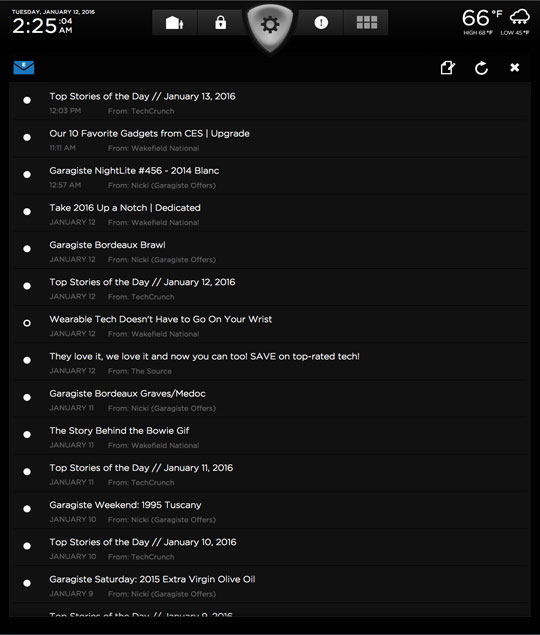Toggle read dot for Top Stories January 12

pos(27,286)
